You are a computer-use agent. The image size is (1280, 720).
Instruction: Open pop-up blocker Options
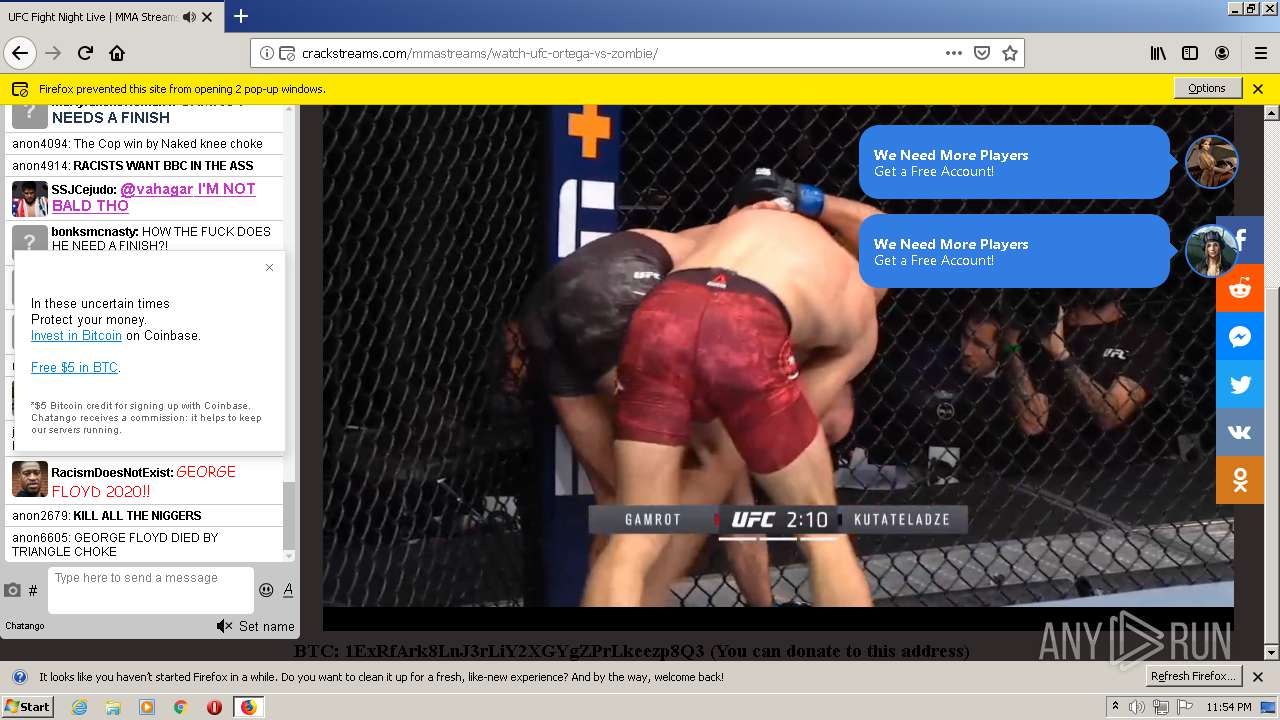tap(1207, 88)
